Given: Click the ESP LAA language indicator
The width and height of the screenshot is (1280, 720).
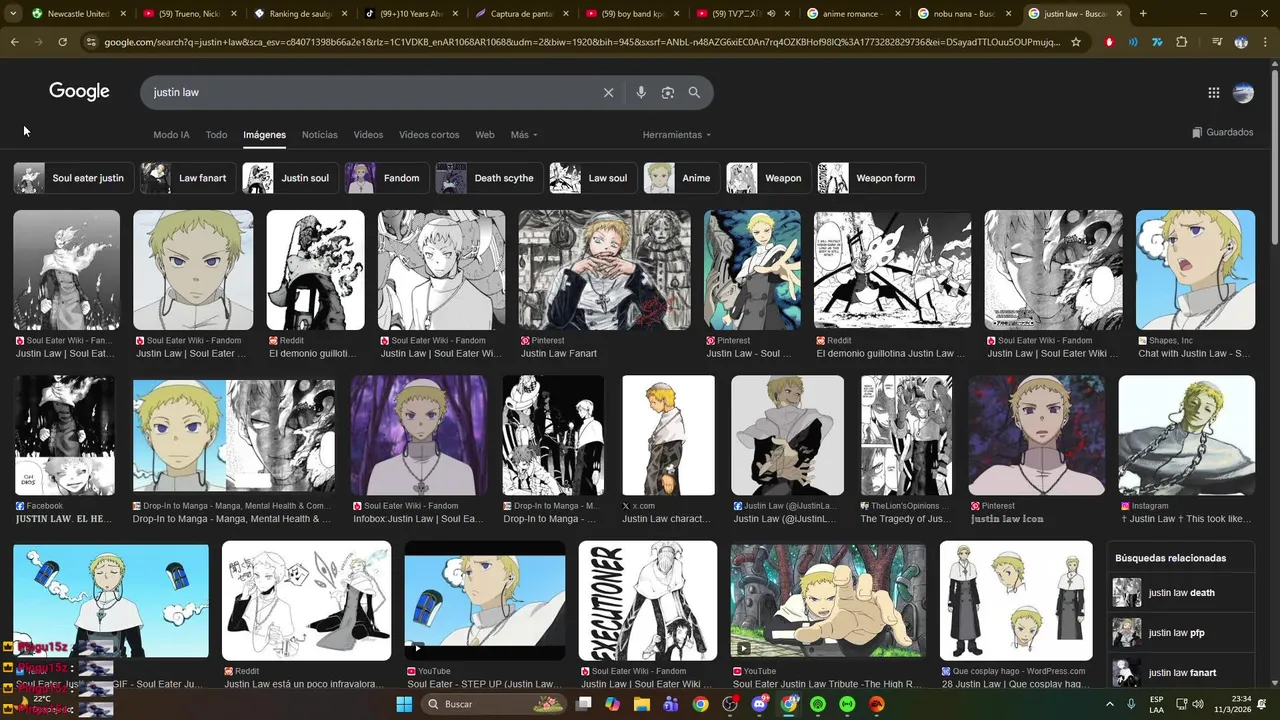Looking at the screenshot, I should coord(1157,704).
